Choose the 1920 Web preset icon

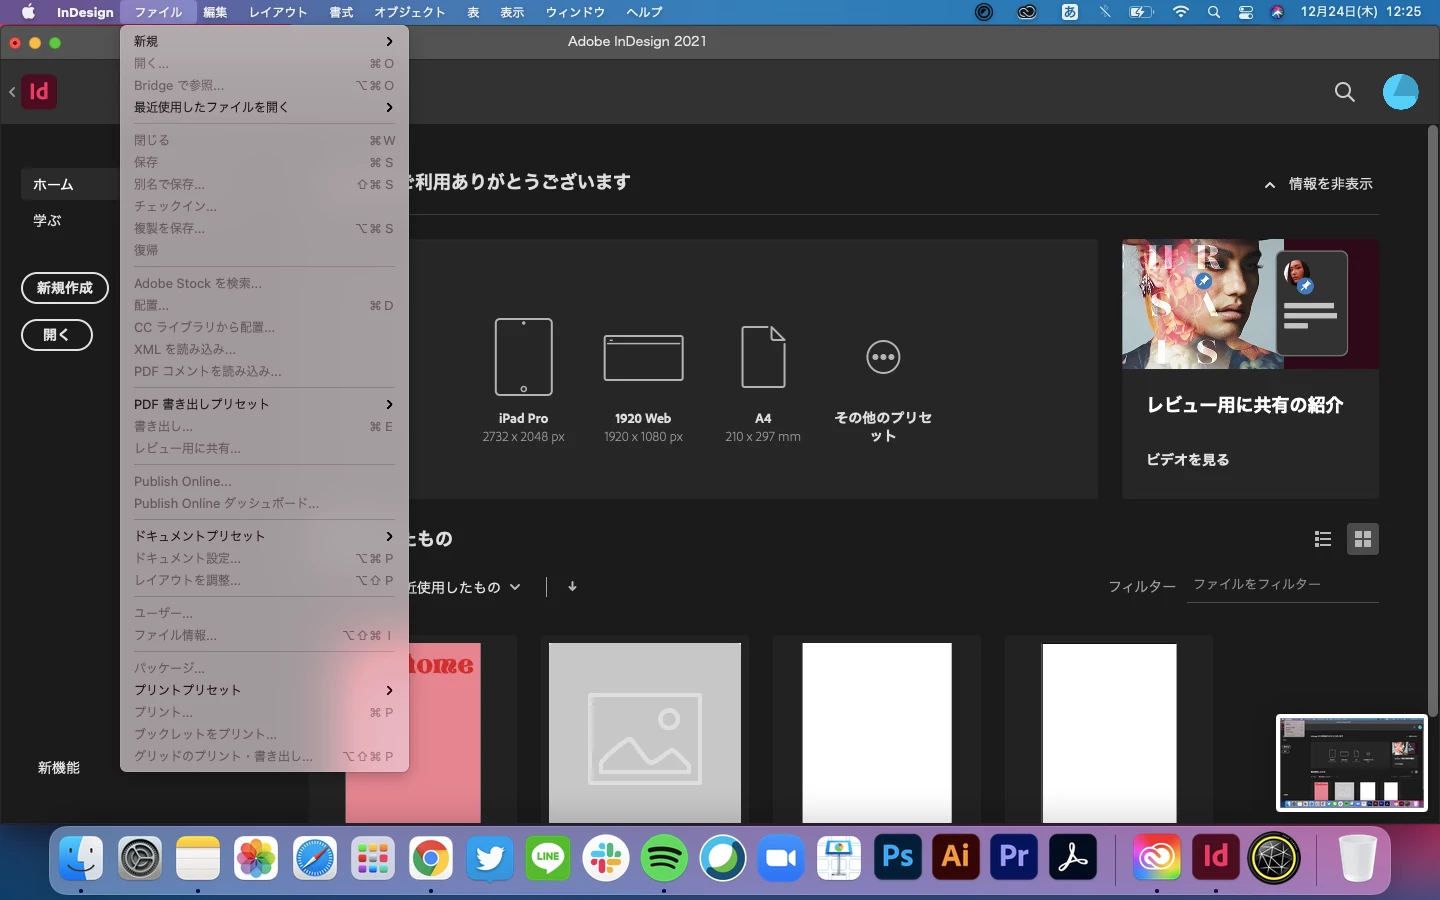click(x=643, y=358)
